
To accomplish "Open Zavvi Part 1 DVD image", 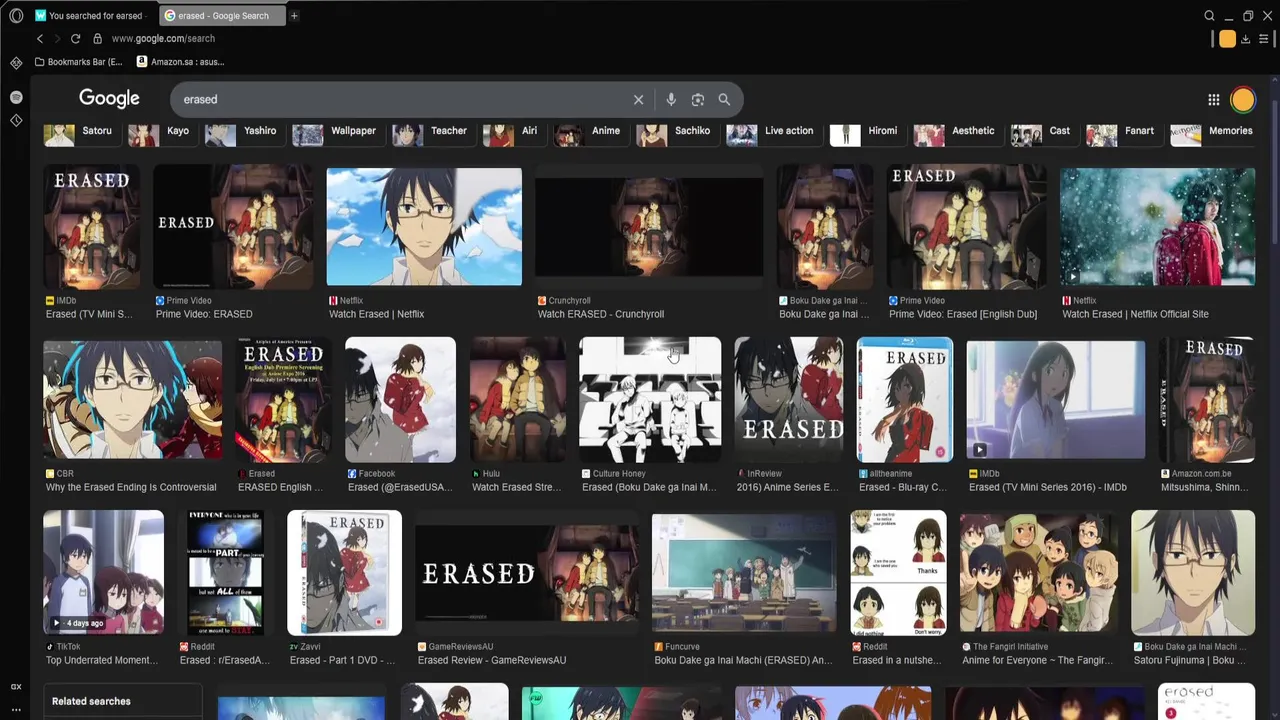I will pyautogui.click(x=344, y=573).
